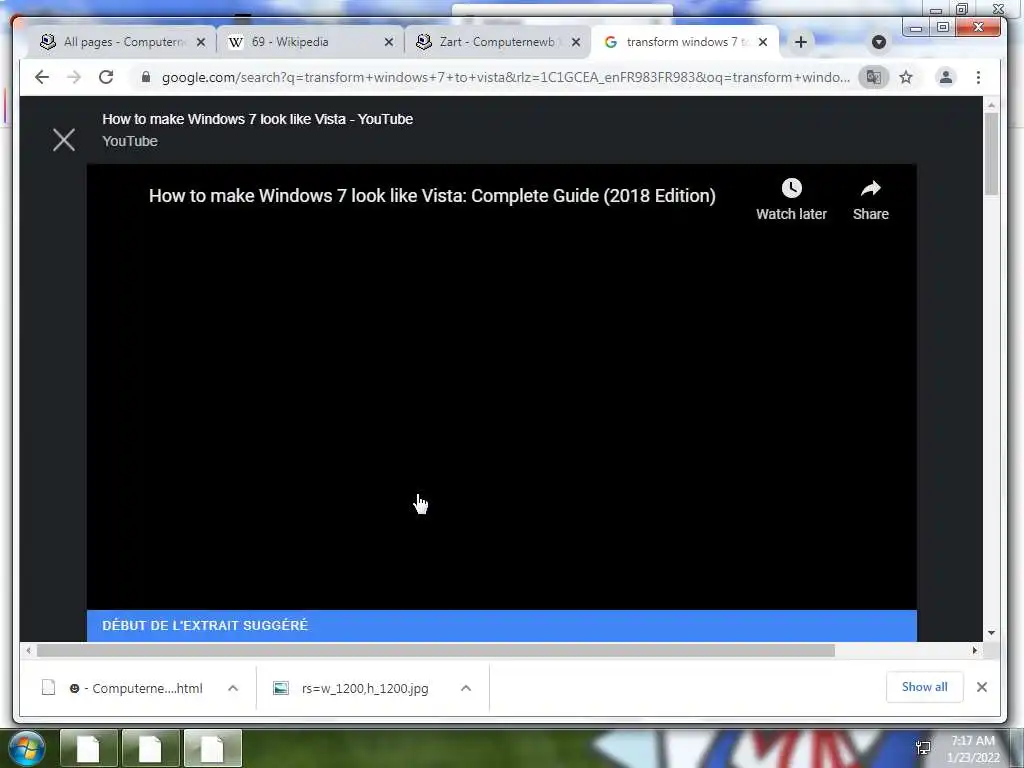Click the forward navigation arrow
The height and width of the screenshot is (768, 1024).
tap(74, 78)
